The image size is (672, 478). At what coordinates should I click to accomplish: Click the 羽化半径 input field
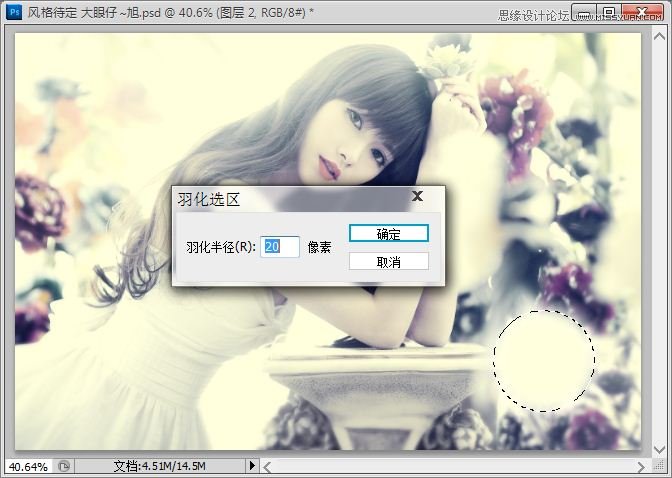click(280, 247)
